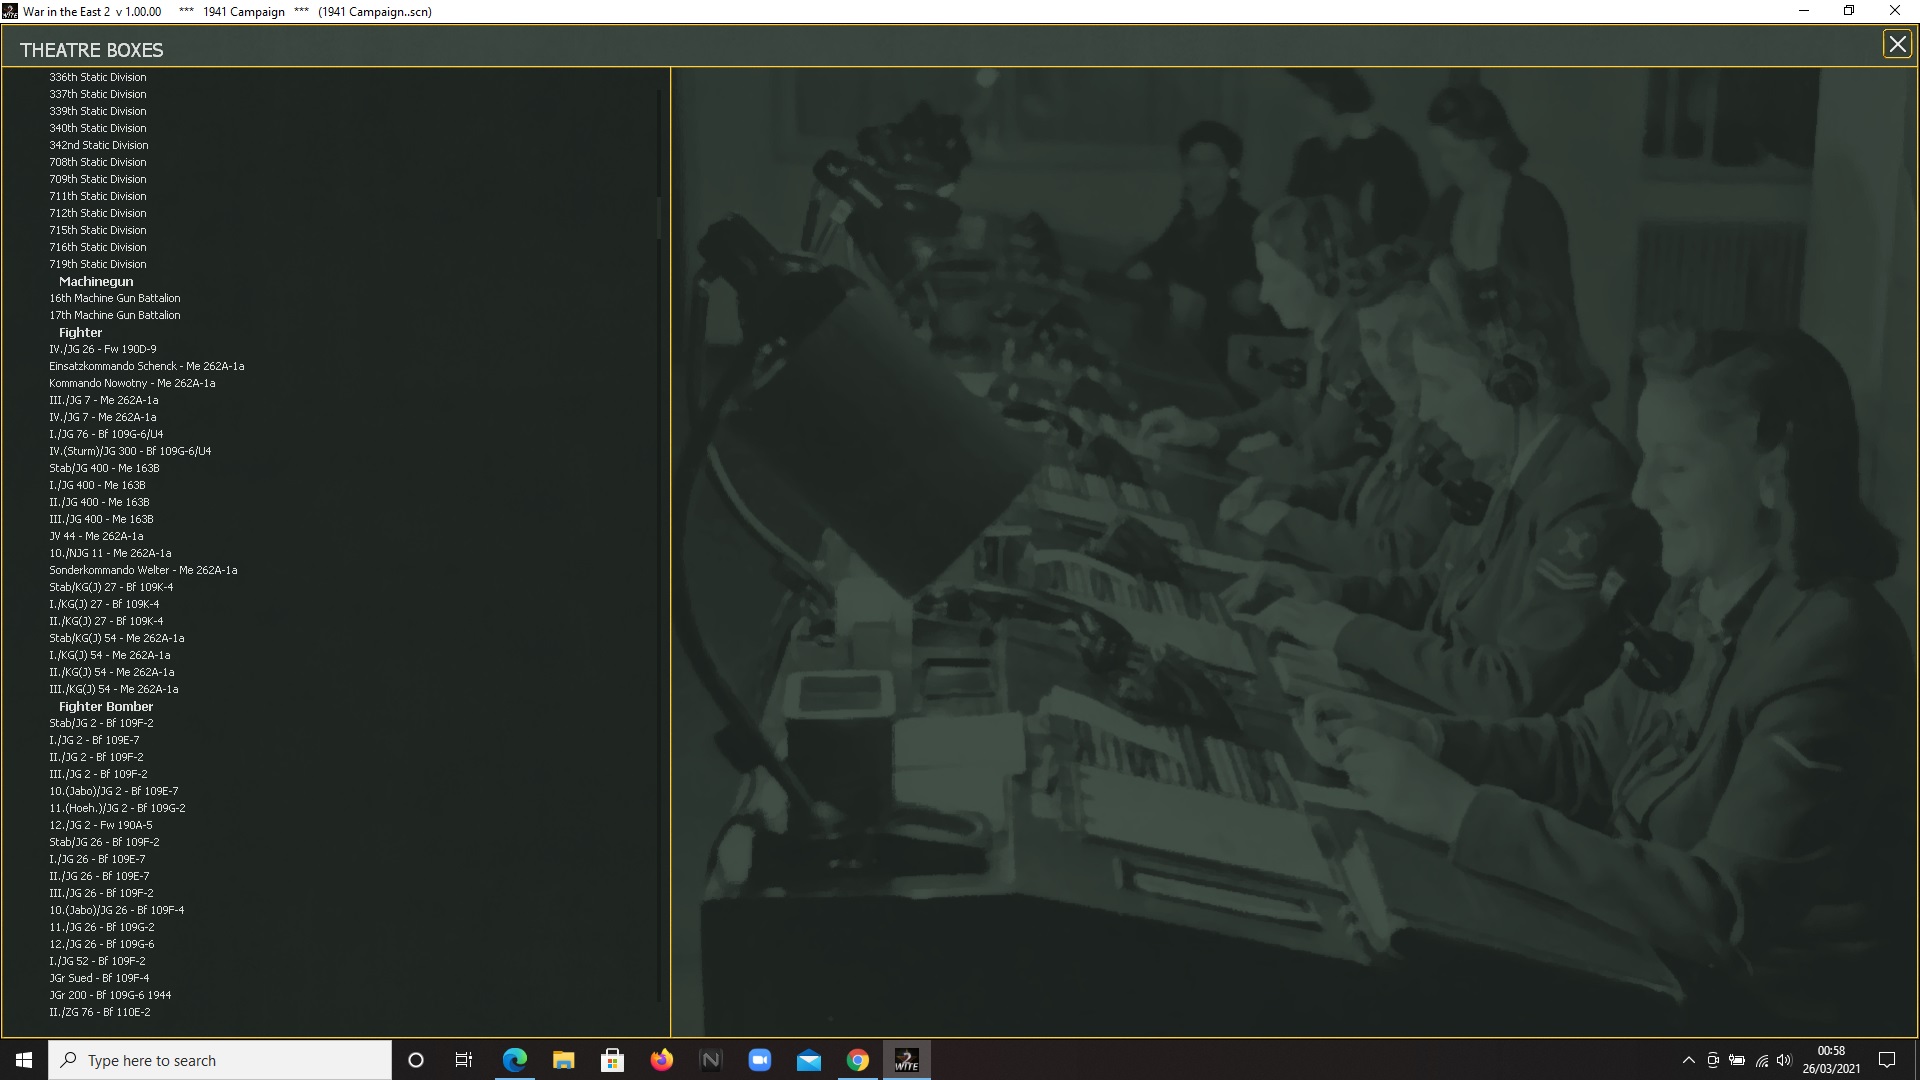
Task: Open Zoom app in taskbar
Action: pos(759,1060)
